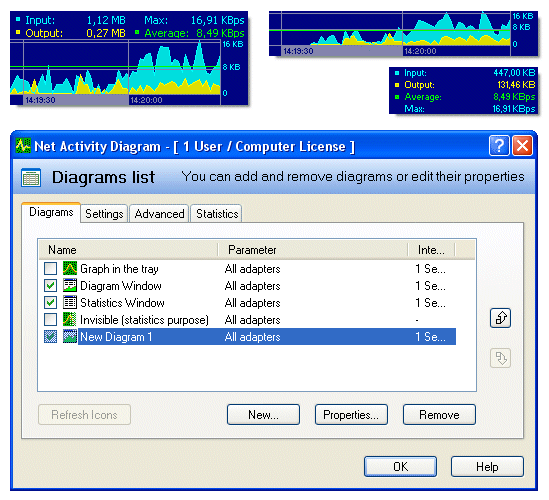Click the Graph in the tray icon
This screenshot has width=549, height=500.
[70, 269]
